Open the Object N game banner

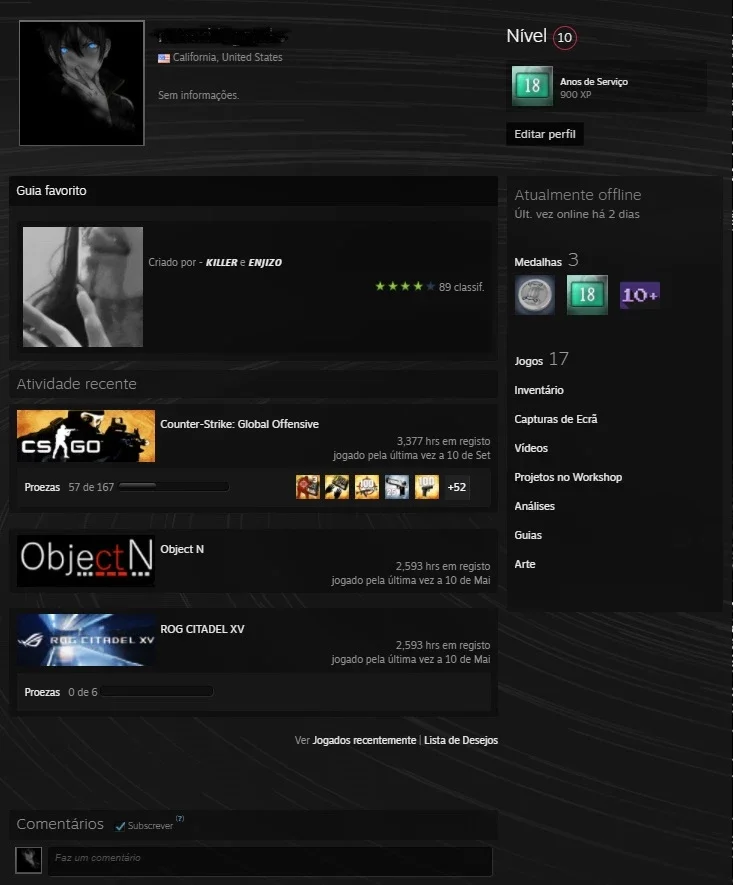(86, 561)
